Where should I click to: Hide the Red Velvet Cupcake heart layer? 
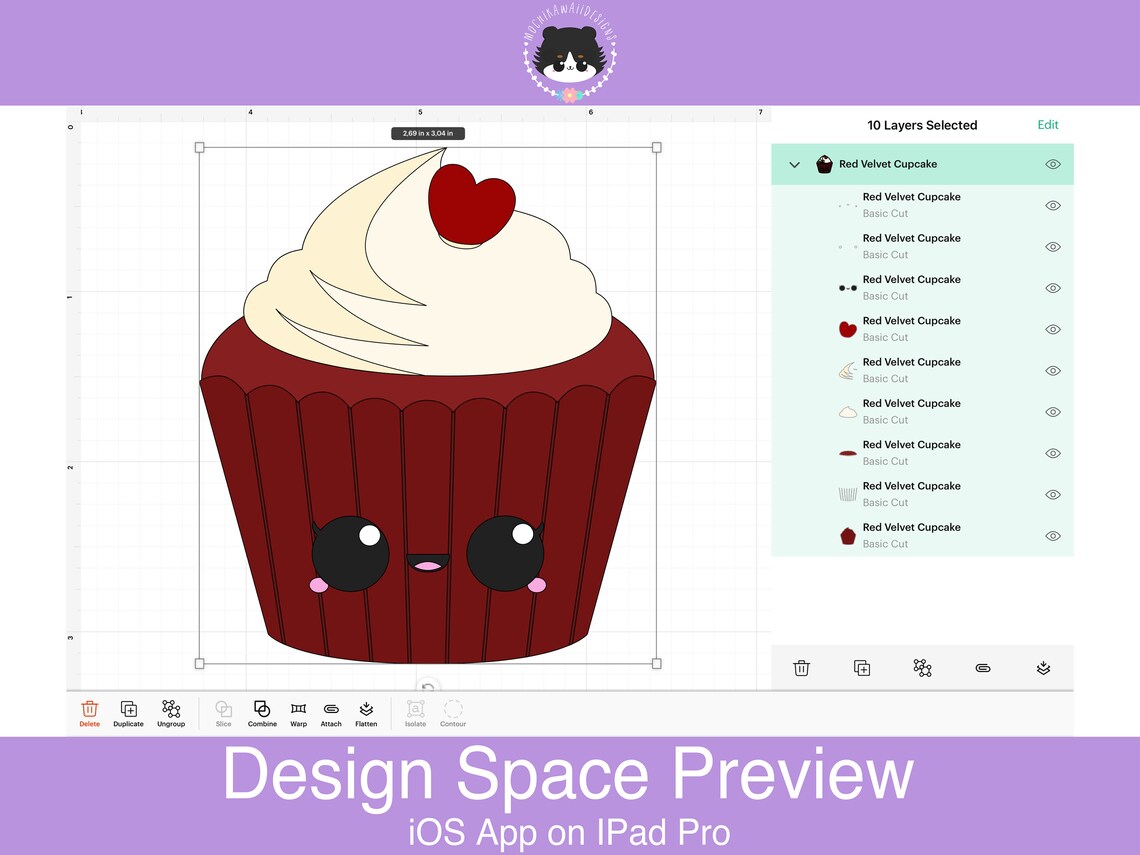coord(1052,329)
